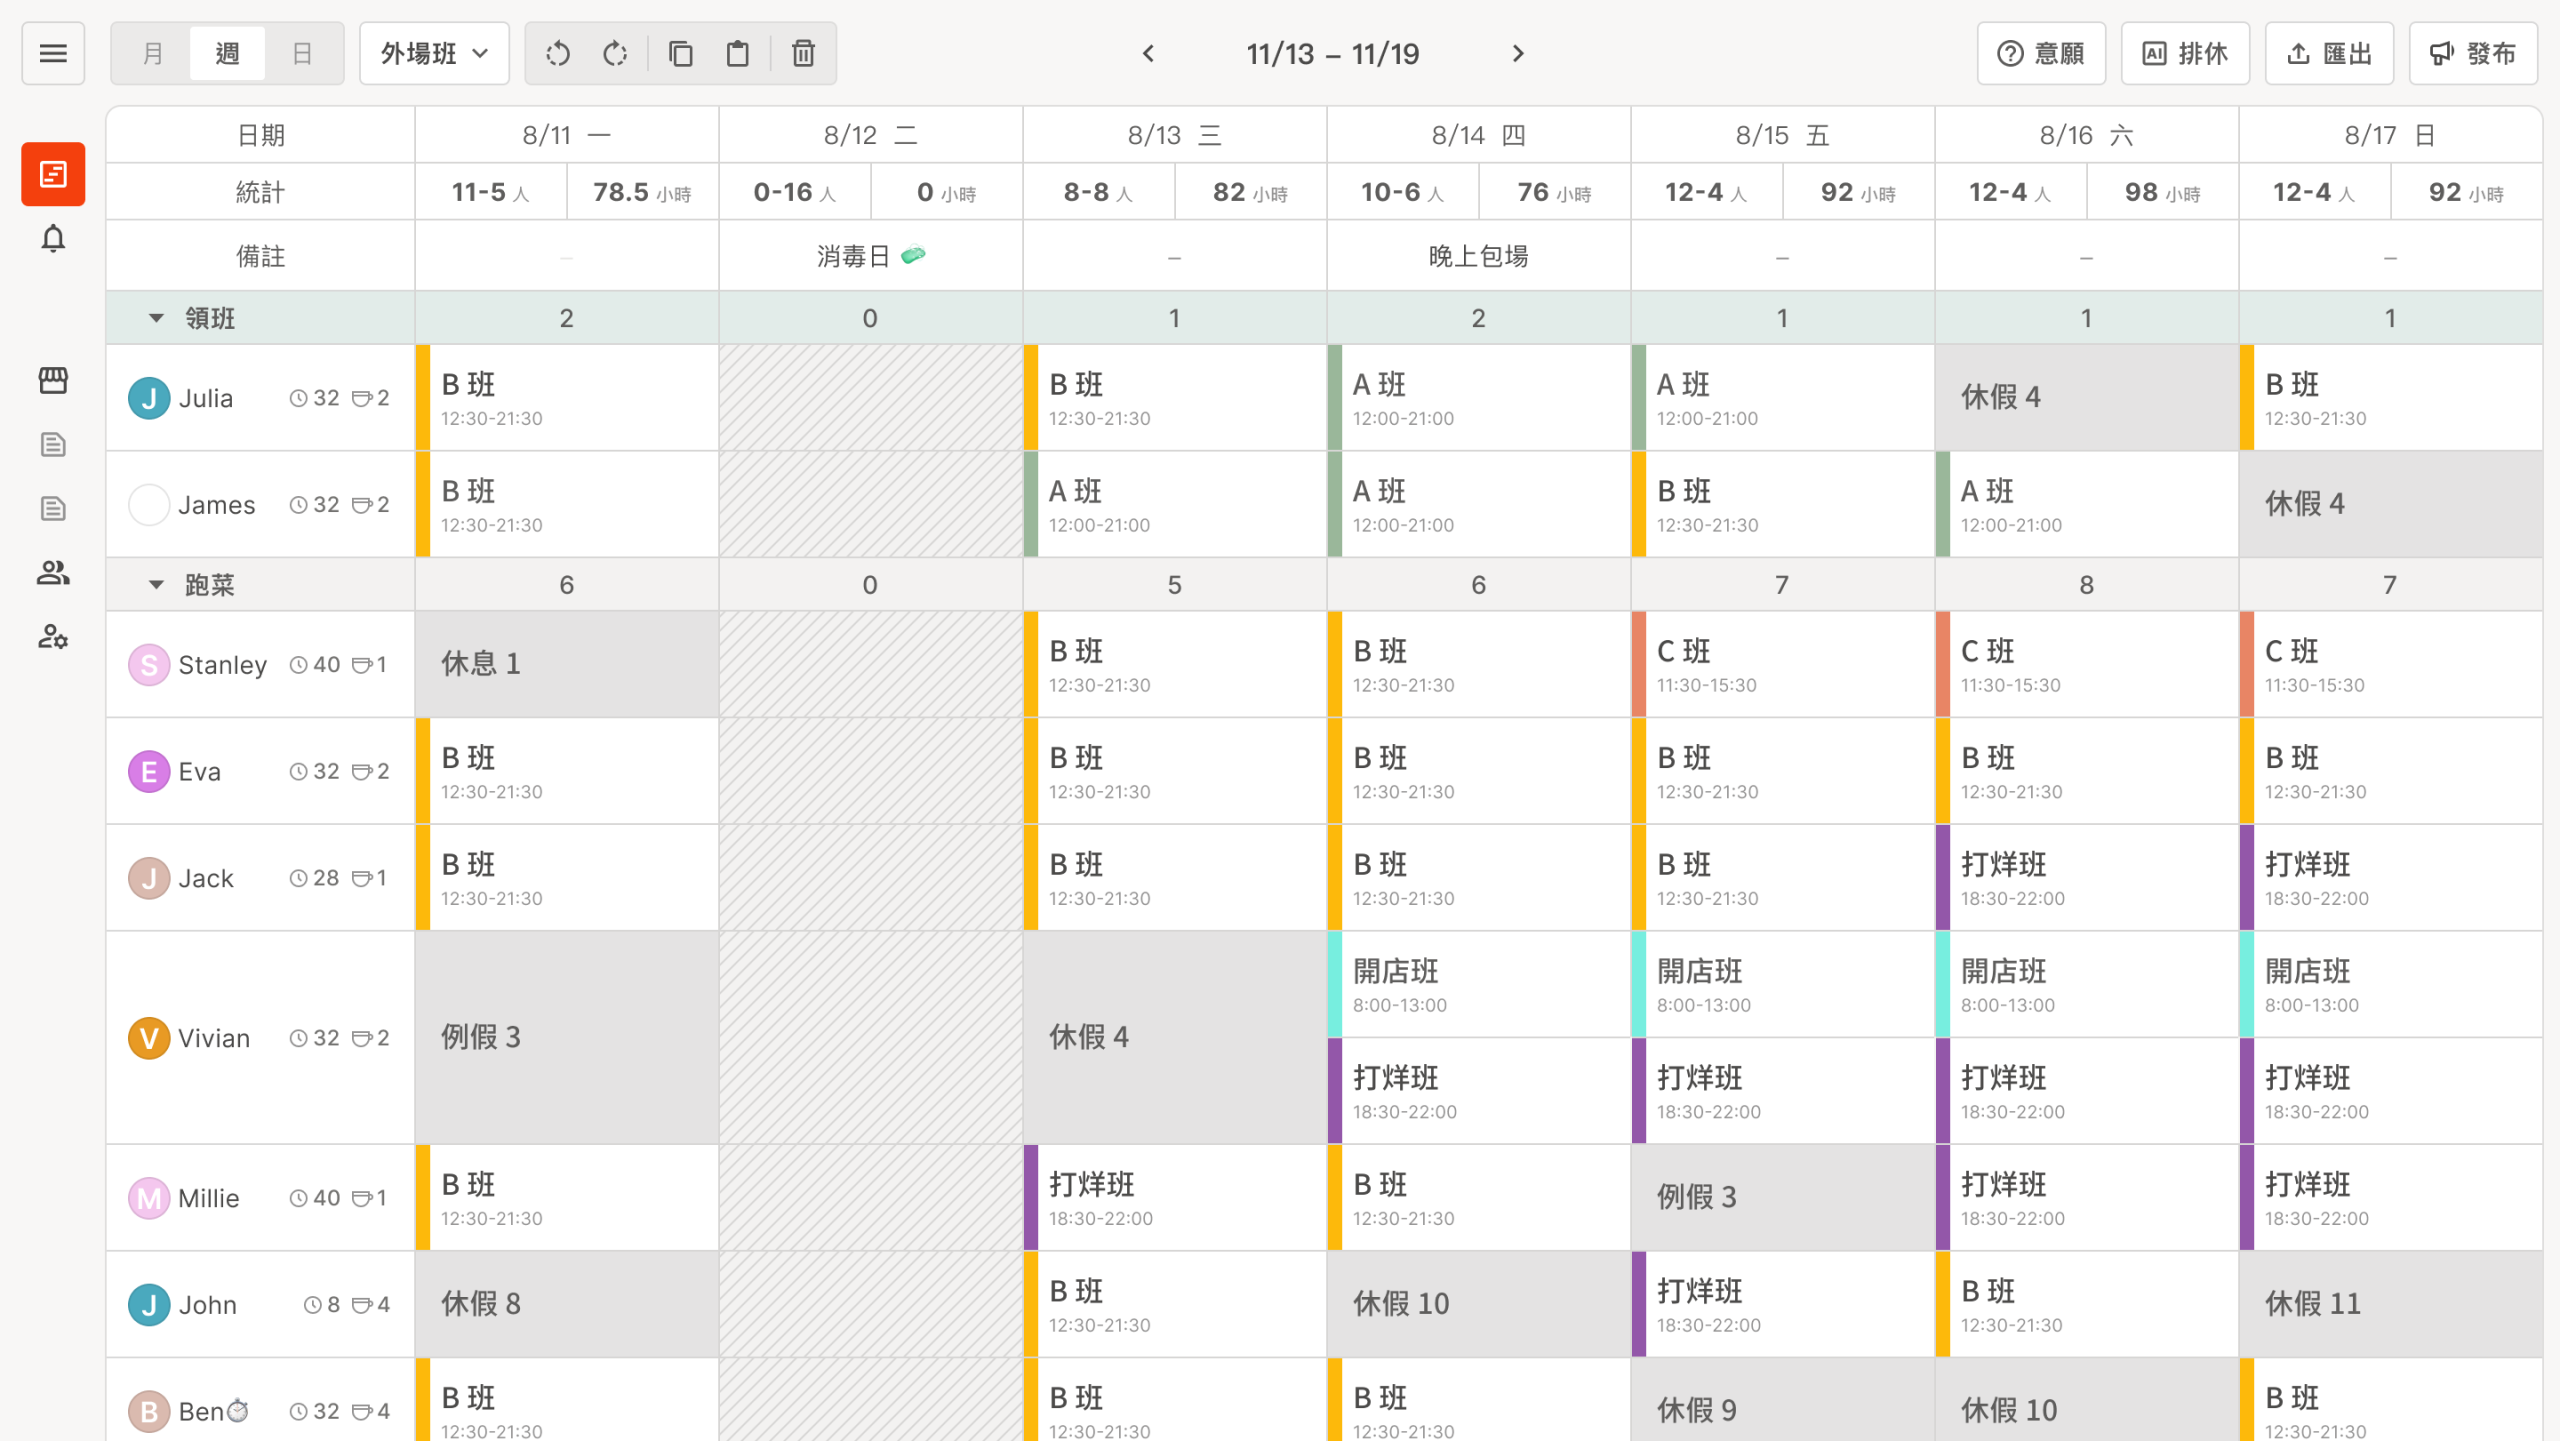Click the redo icon in toolbar
2560x1441 pixels.
tap(615, 53)
